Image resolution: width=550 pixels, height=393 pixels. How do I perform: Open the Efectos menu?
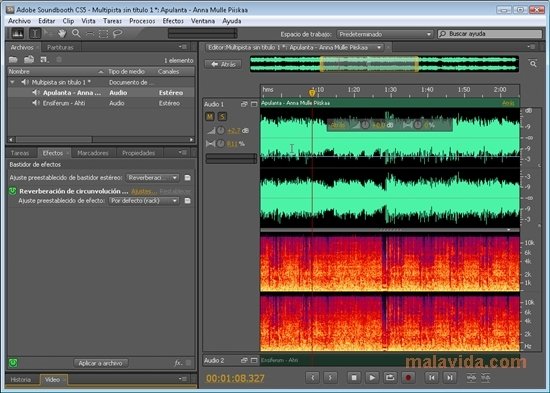[173, 21]
